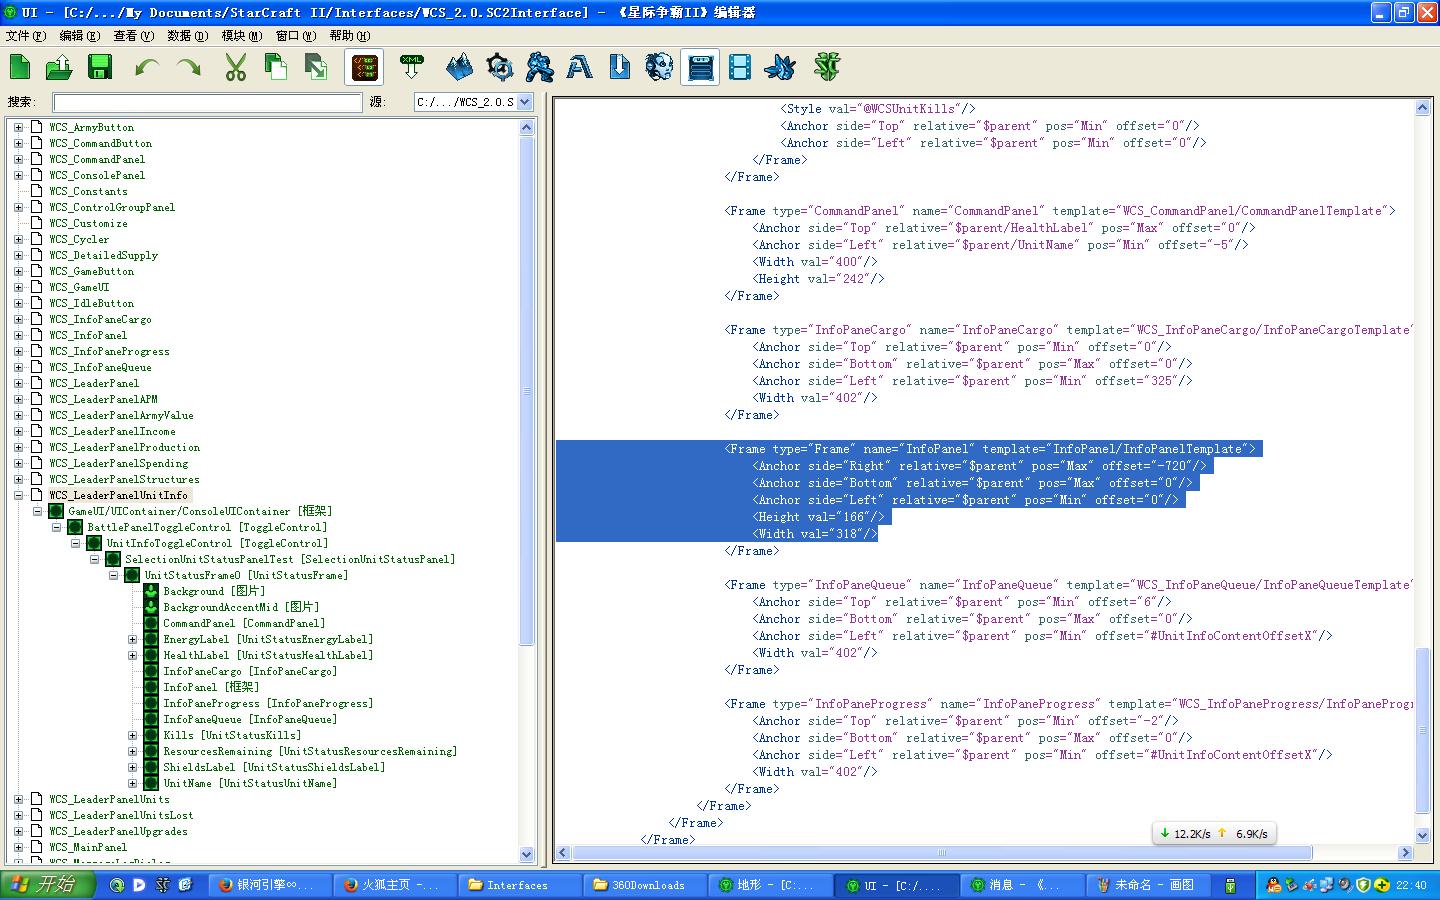
Task: Expand the WCS_CommandPanel tree node
Action: click(x=18, y=159)
